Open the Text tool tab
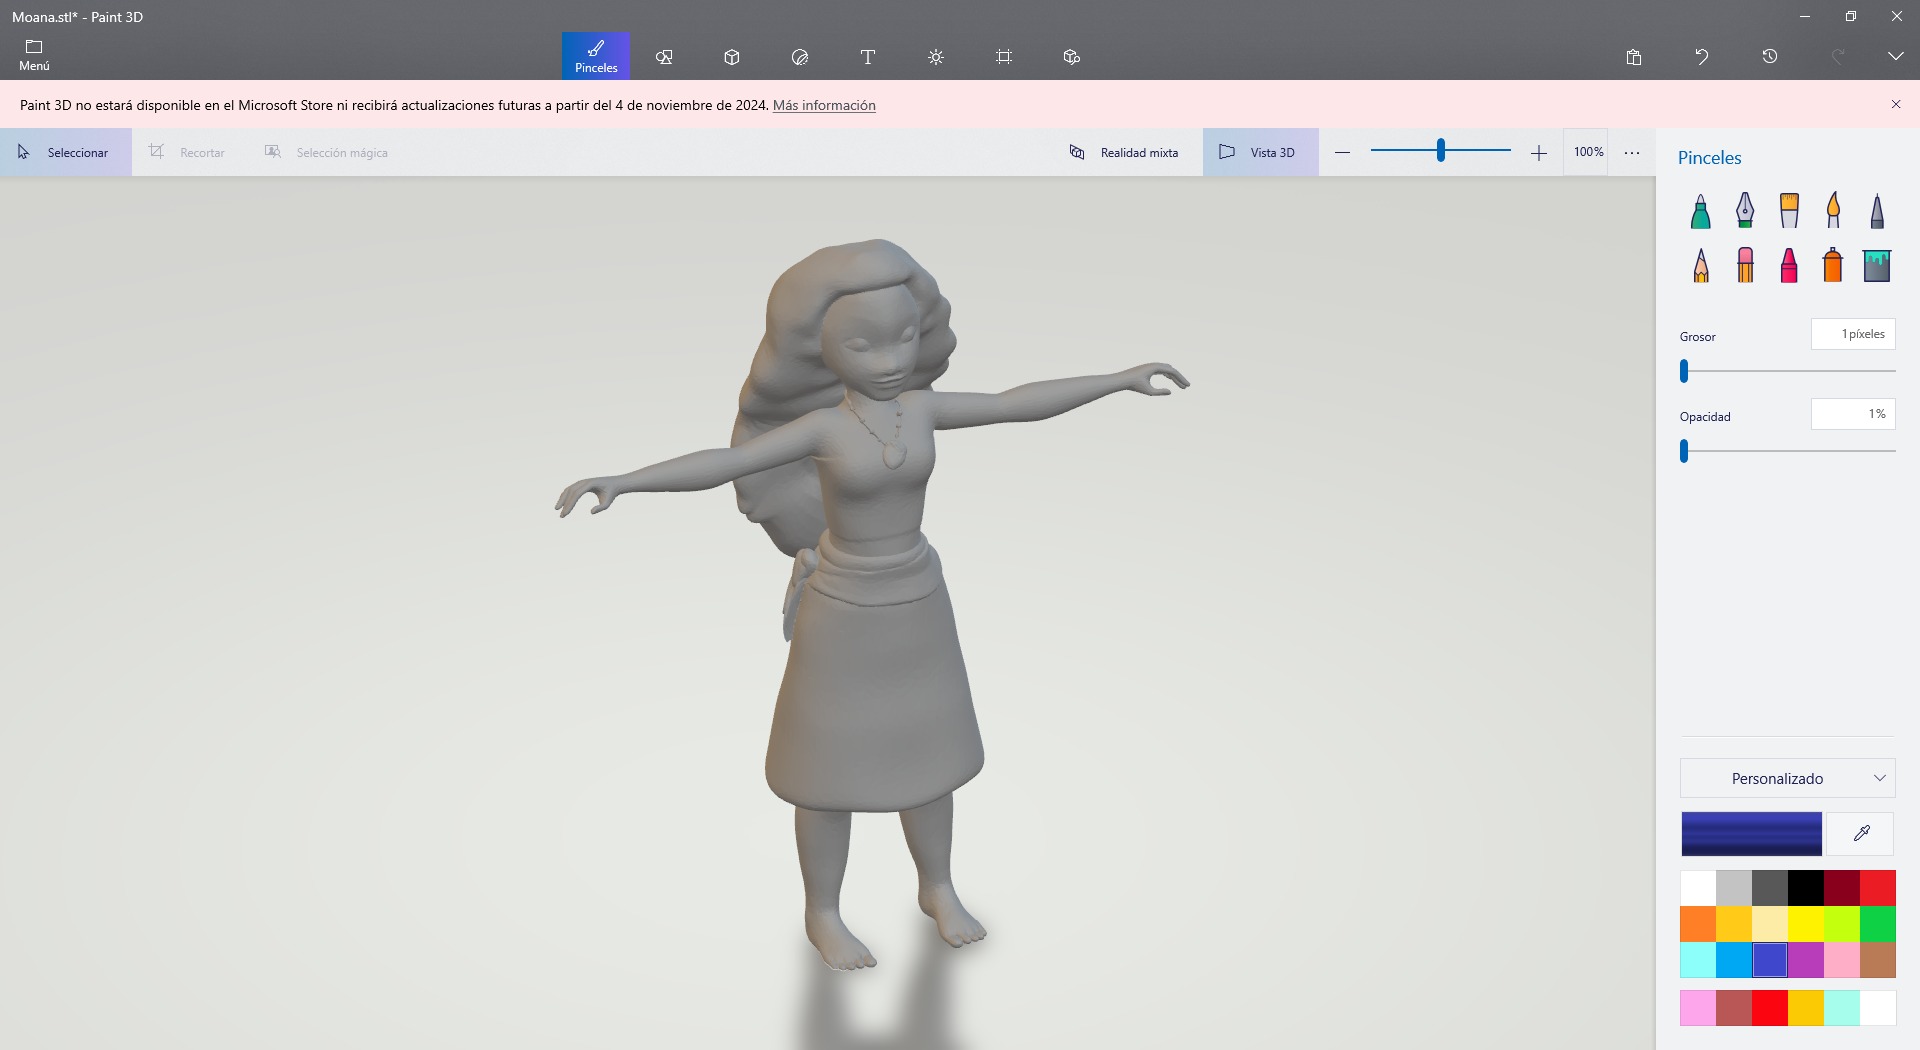This screenshot has height=1050, width=1920. (868, 57)
